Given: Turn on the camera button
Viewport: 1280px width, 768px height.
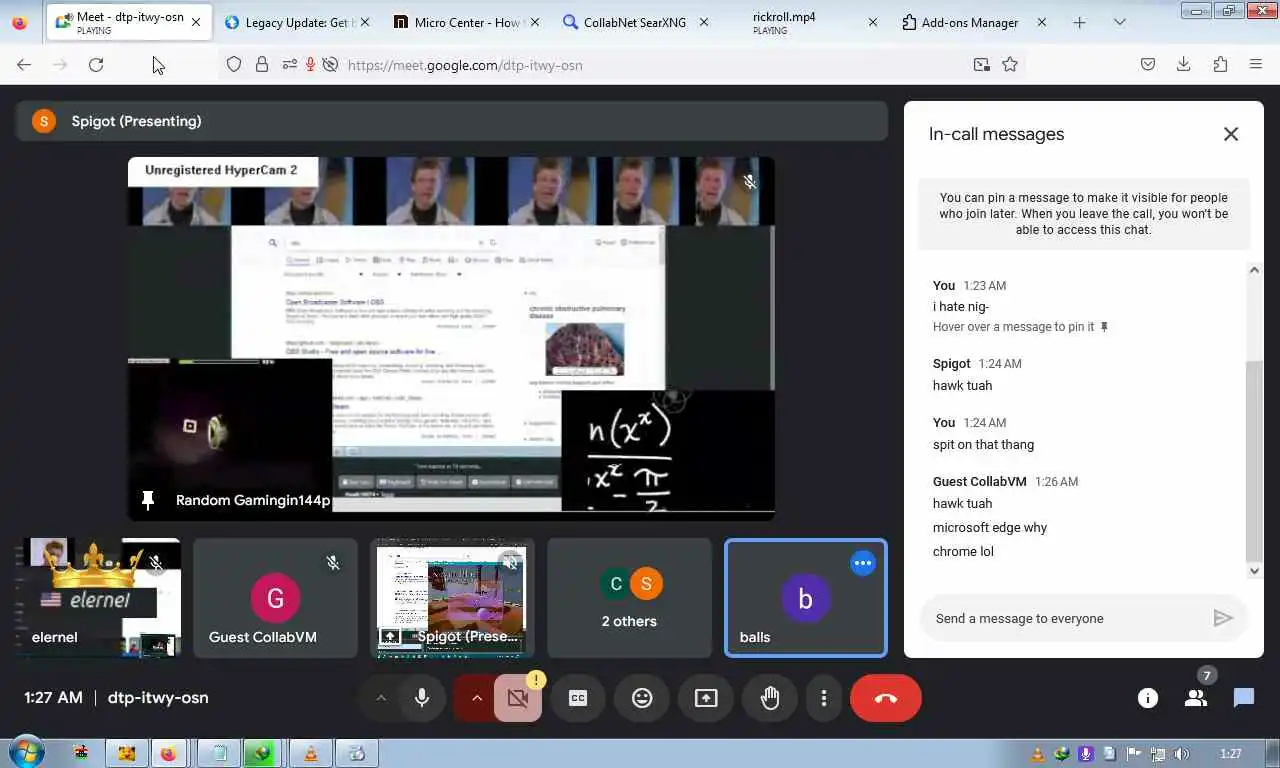Looking at the screenshot, I should click(x=518, y=698).
